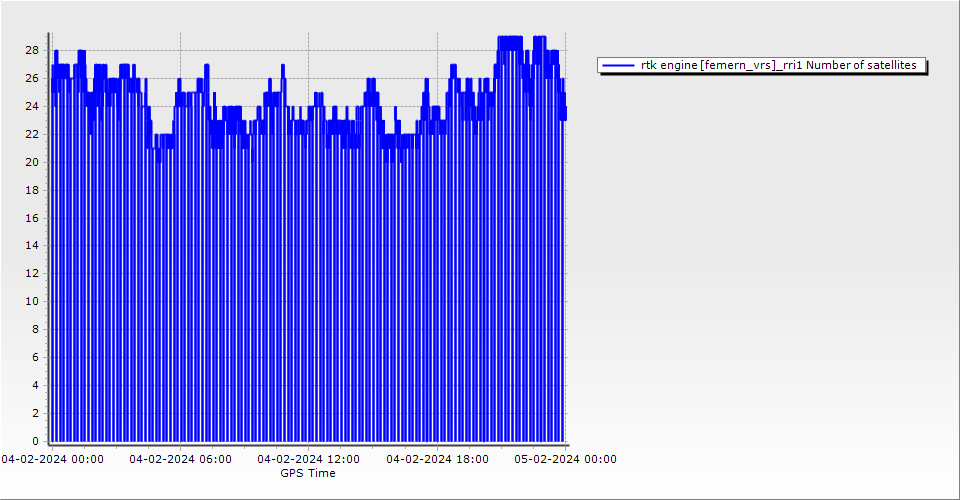Select the '04-02-2024 12:00' x-axis label
The width and height of the screenshot is (960, 500).
[x=308, y=459]
